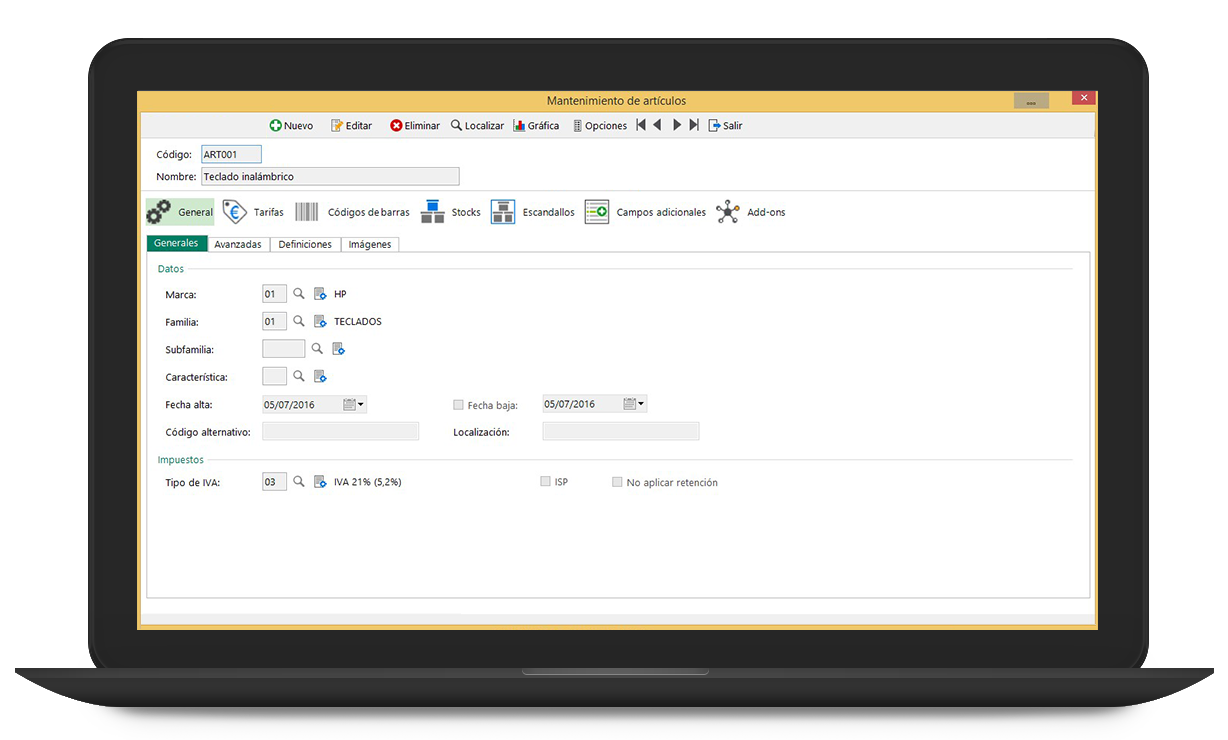This screenshot has width=1228, height=740.
Task: Go to the last record arrow
Action: point(694,125)
